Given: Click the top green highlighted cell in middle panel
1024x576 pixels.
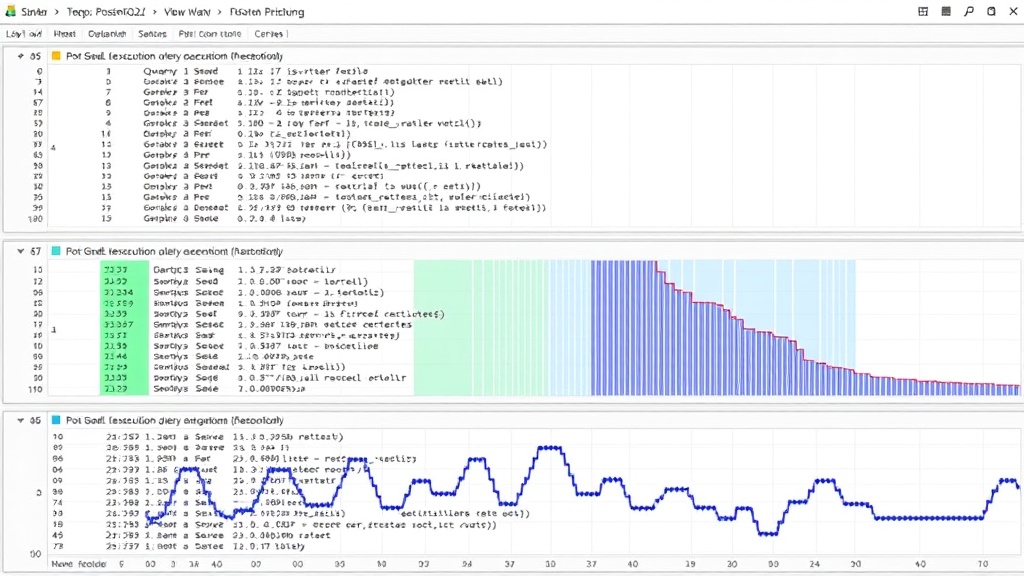Looking at the screenshot, I should pos(124,269).
